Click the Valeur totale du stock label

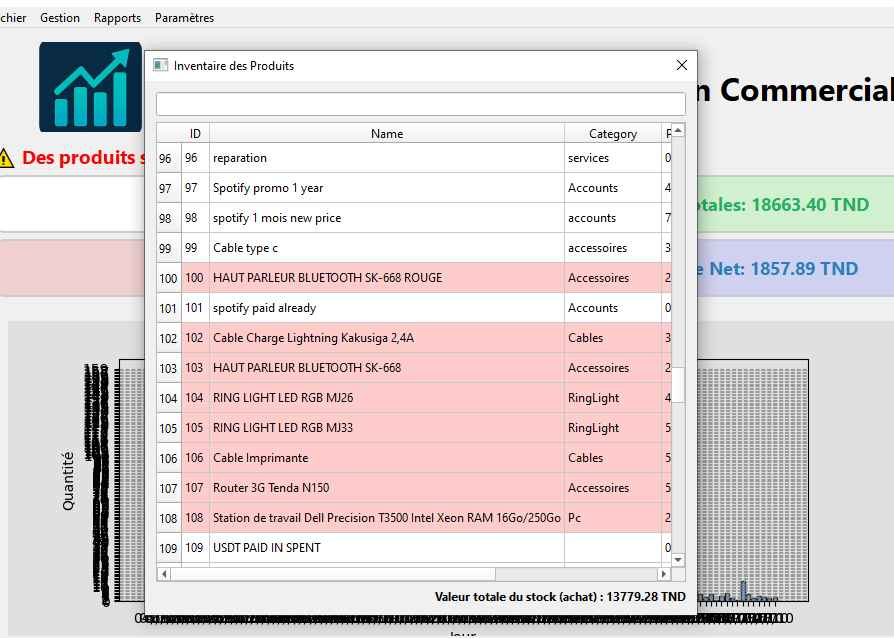click(560, 597)
